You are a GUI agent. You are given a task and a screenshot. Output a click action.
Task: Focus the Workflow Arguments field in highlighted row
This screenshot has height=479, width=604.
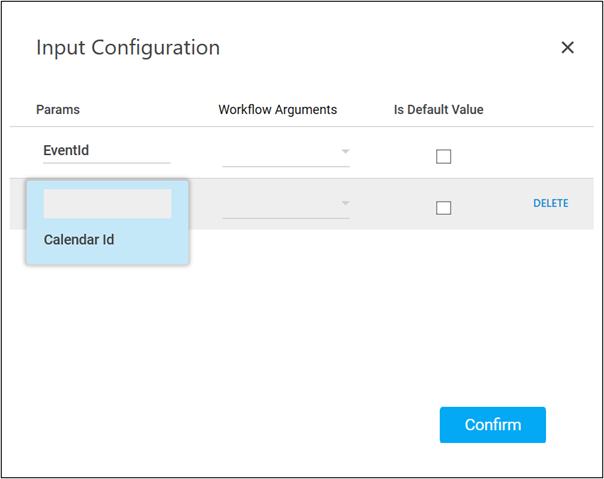click(x=280, y=204)
